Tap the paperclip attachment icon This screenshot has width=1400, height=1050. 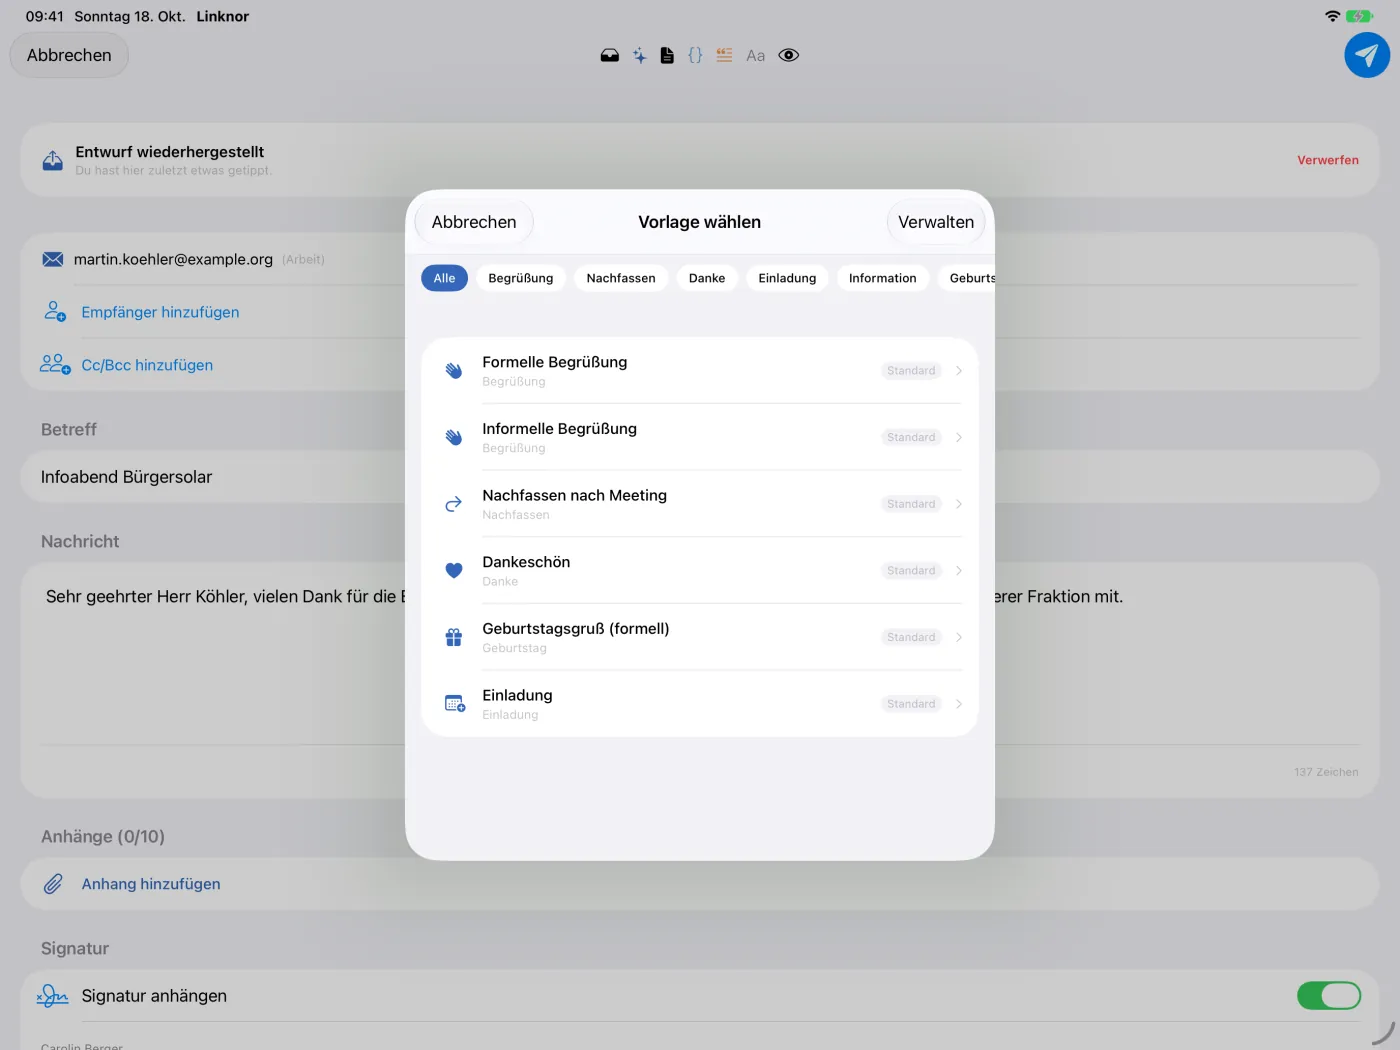pos(53,884)
